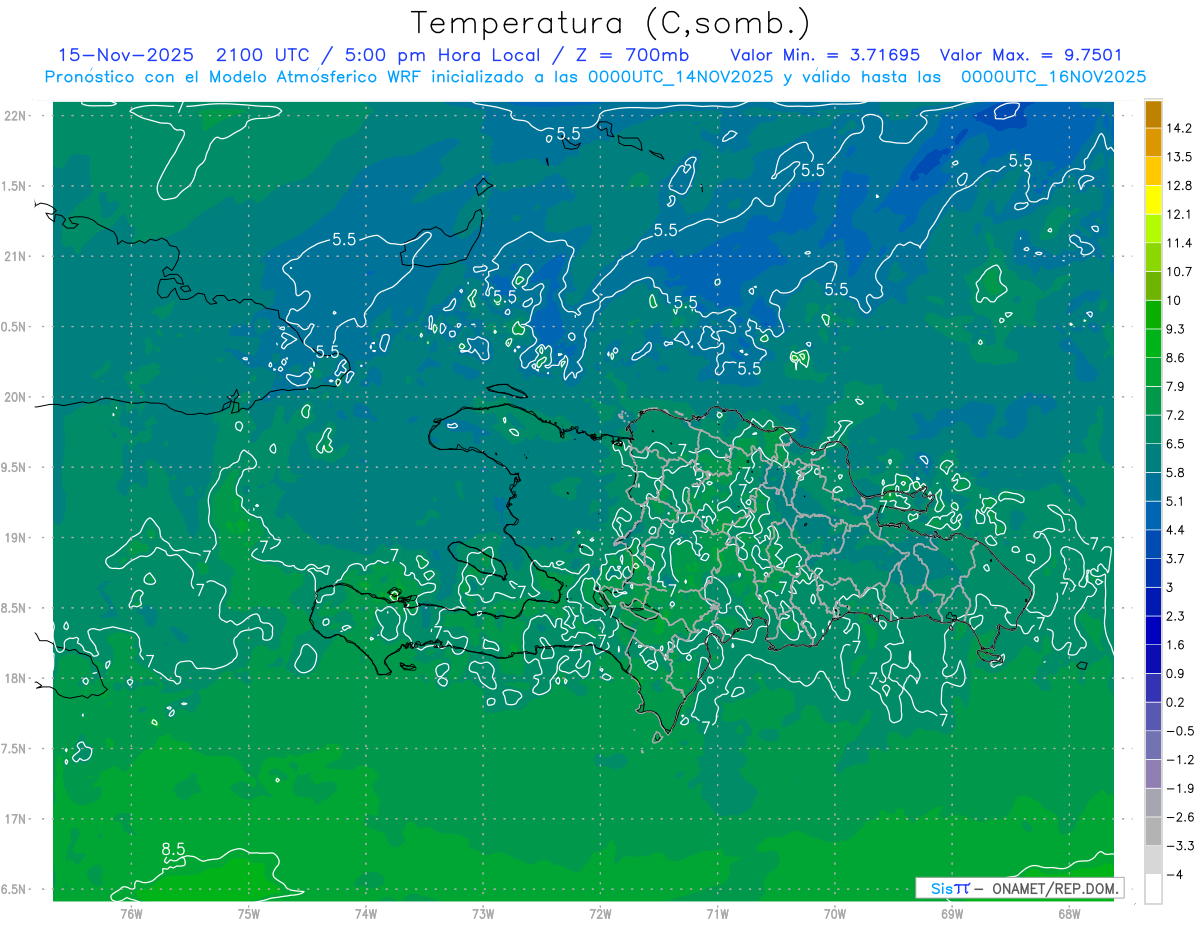1200x927 pixels.
Task: Click the '-0.5' colorbar value
Action: 1179,731
